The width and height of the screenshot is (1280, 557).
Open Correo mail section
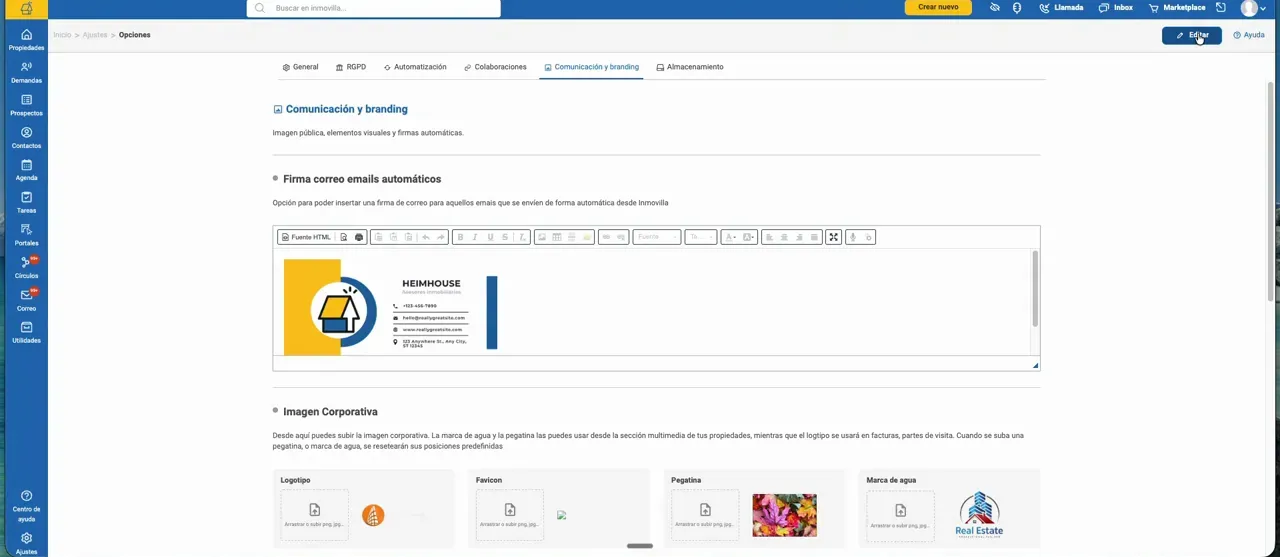tap(26, 300)
